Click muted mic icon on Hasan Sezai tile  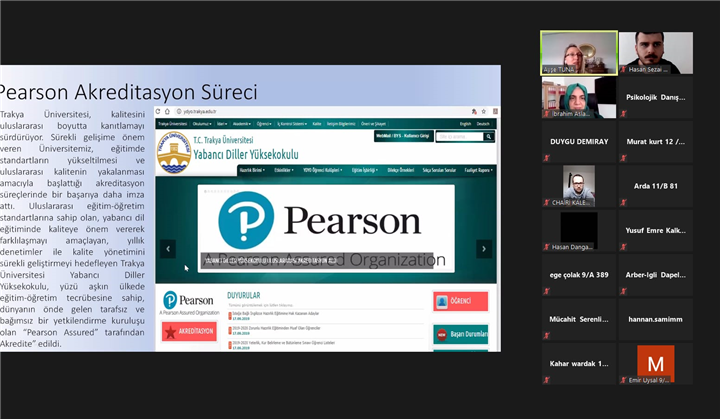(623, 69)
